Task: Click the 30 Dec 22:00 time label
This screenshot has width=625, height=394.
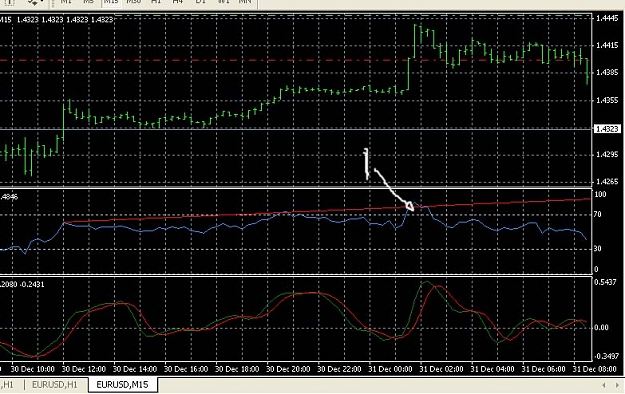Action: (x=339, y=369)
